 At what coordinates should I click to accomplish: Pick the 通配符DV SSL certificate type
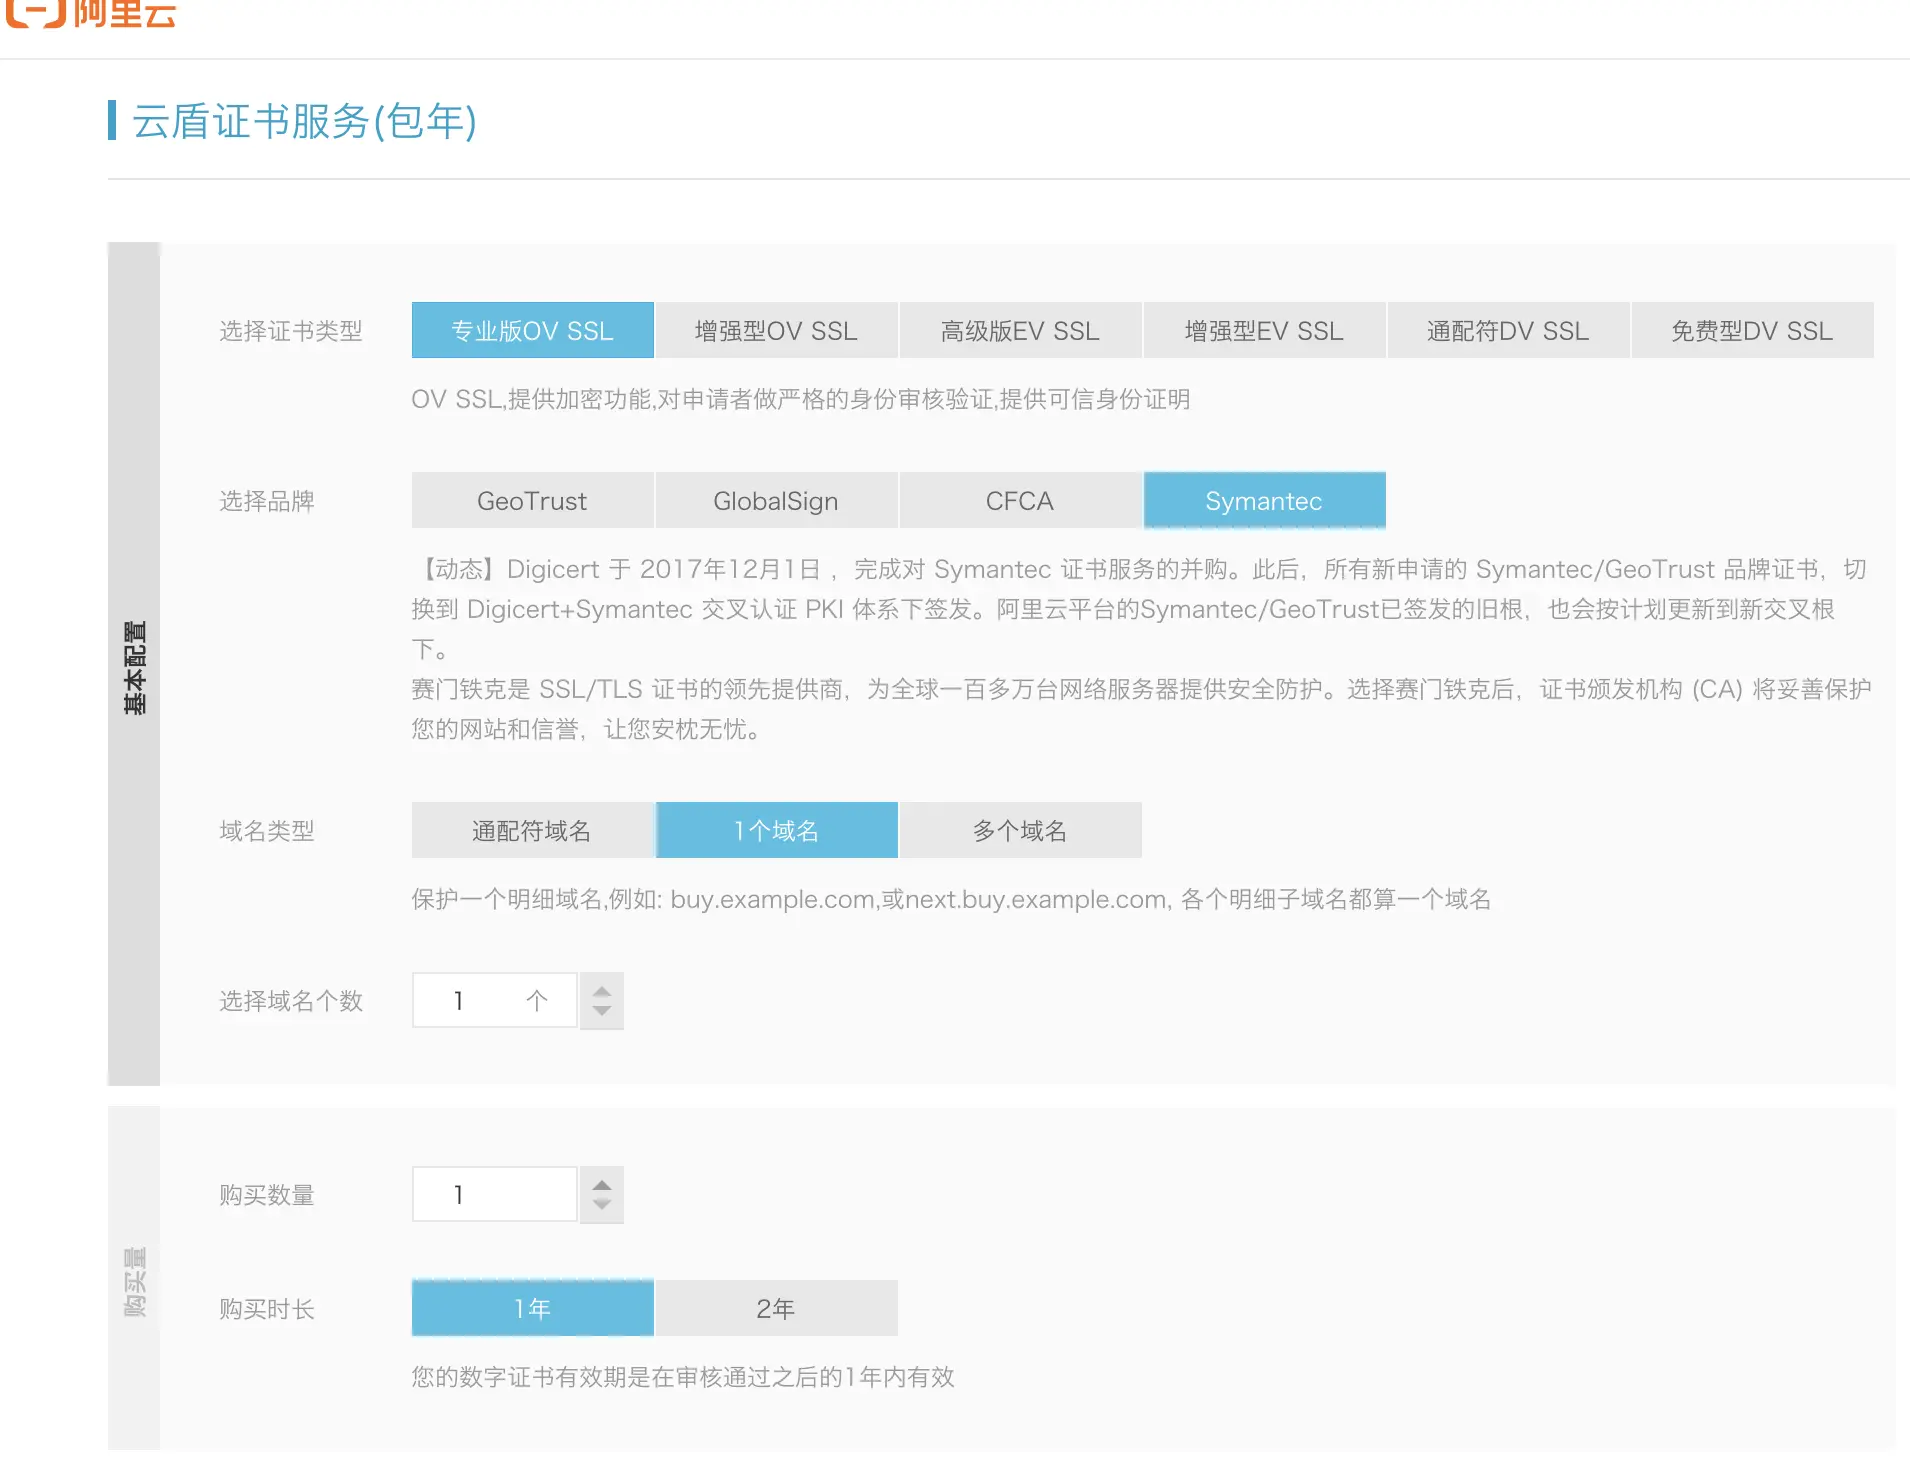(x=1508, y=330)
